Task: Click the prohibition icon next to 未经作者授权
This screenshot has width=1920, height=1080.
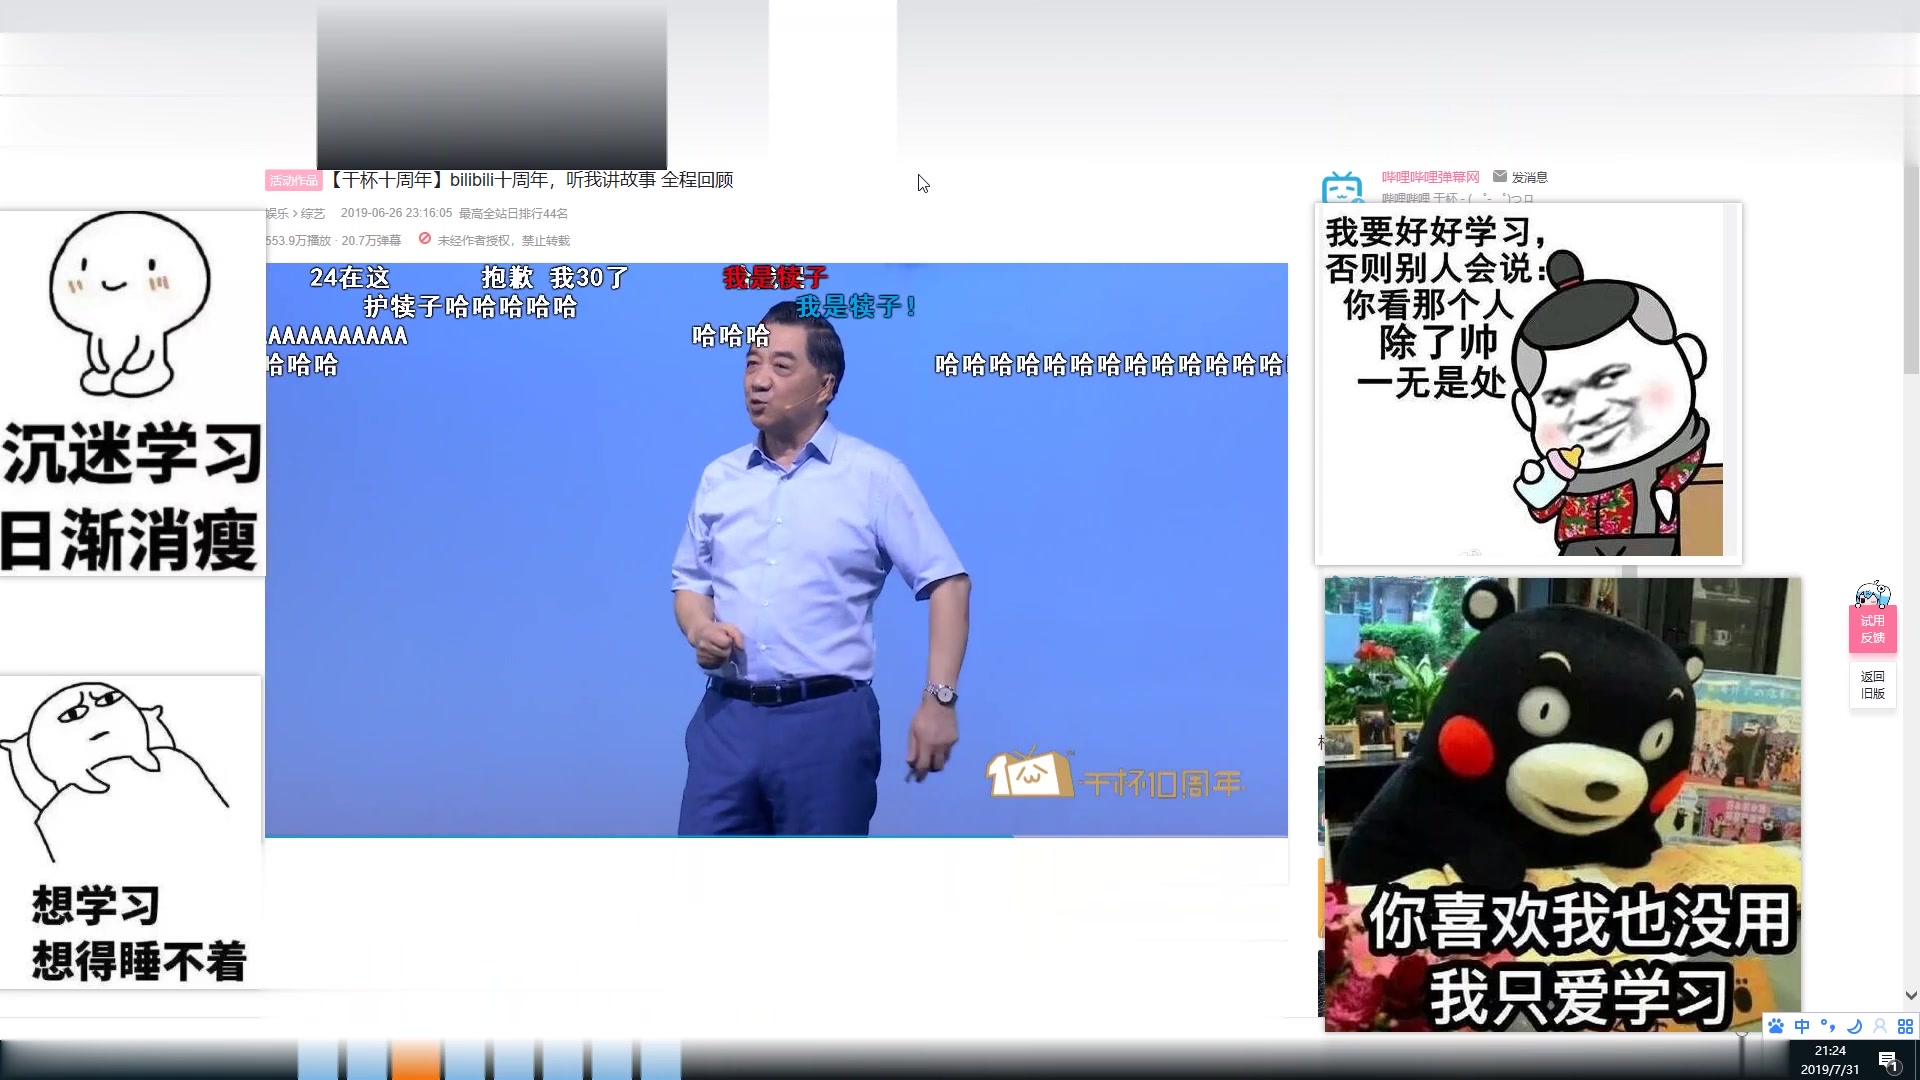Action: click(425, 239)
